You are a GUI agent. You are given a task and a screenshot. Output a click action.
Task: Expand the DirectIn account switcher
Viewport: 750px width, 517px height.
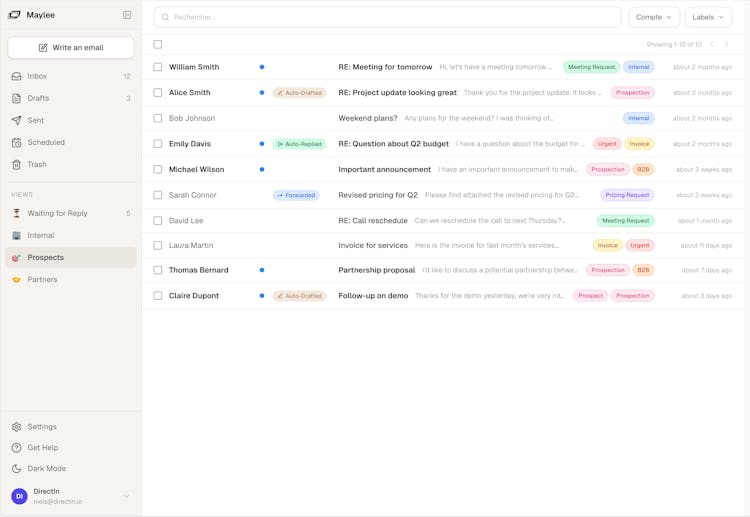pos(126,496)
